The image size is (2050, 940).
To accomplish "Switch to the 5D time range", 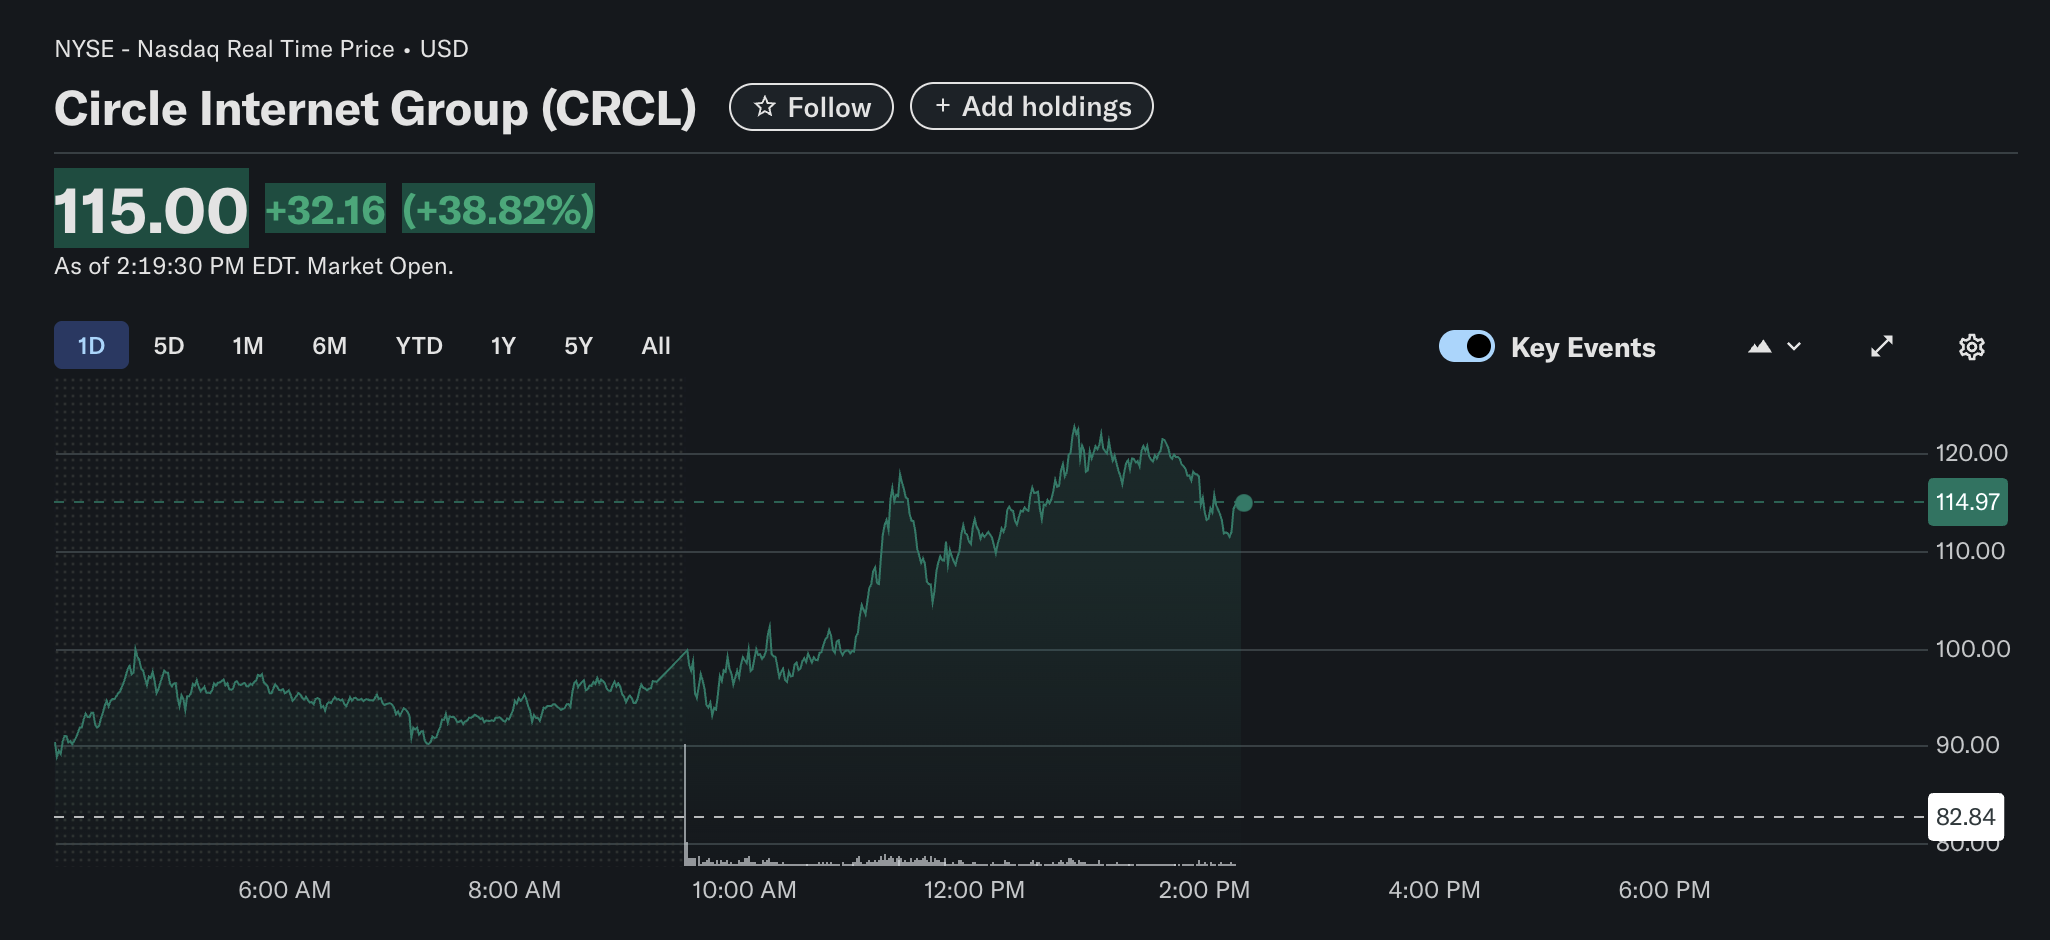I will [x=169, y=346].
